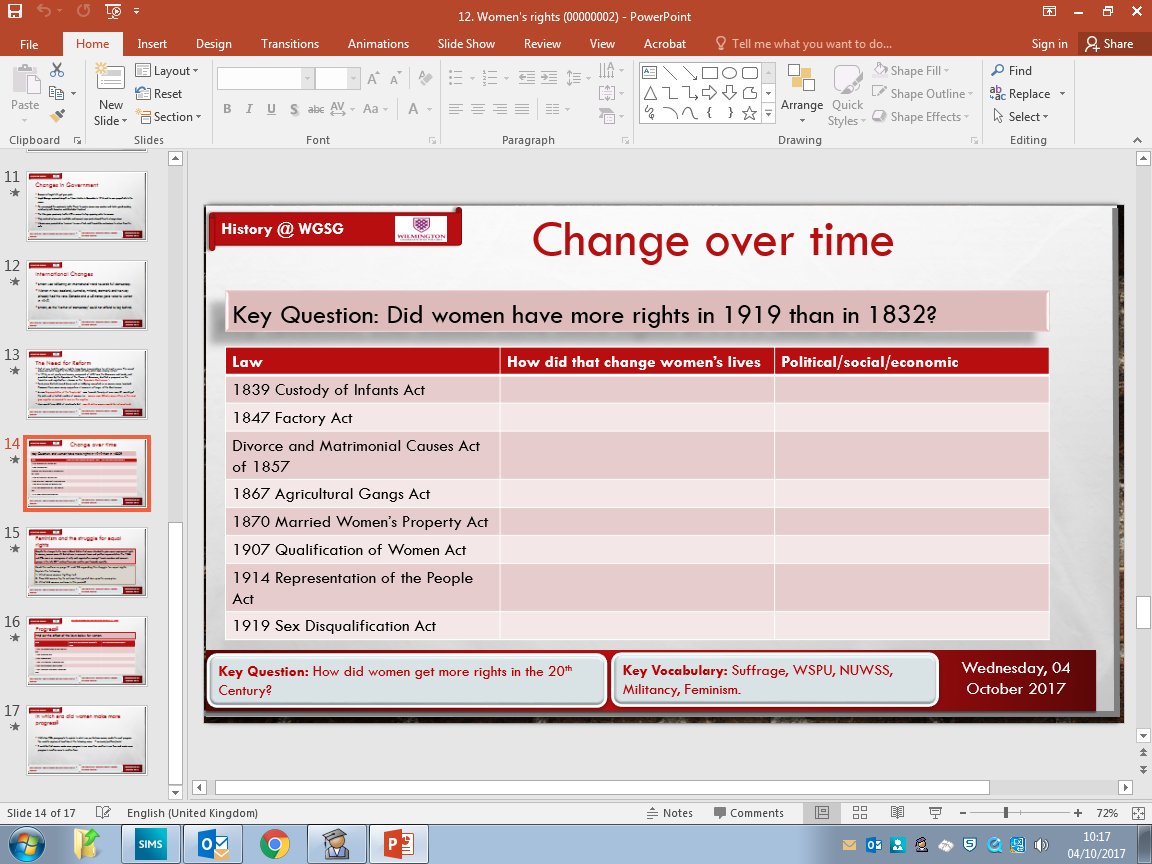Click Decrease Font Size icon
The image size is (1152, 864).
[395, 78]
